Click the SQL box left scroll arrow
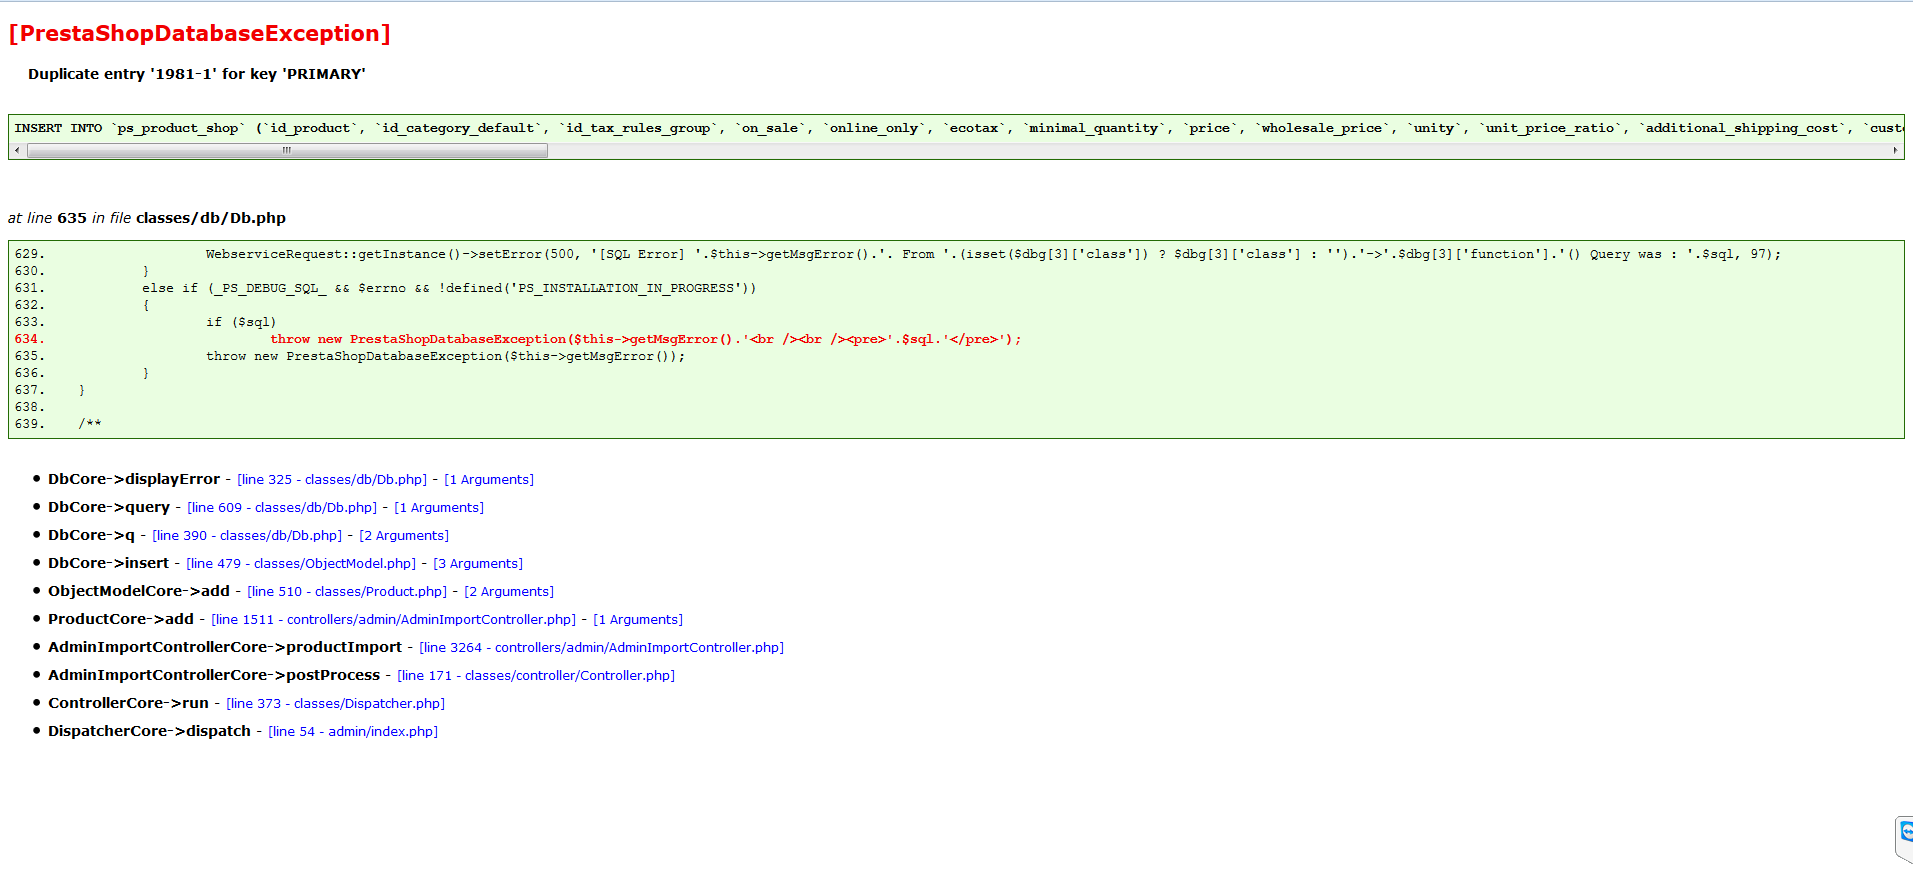The height and width of the screenshot is (882, 1913). pyautogui.click(x=17, y=151)
